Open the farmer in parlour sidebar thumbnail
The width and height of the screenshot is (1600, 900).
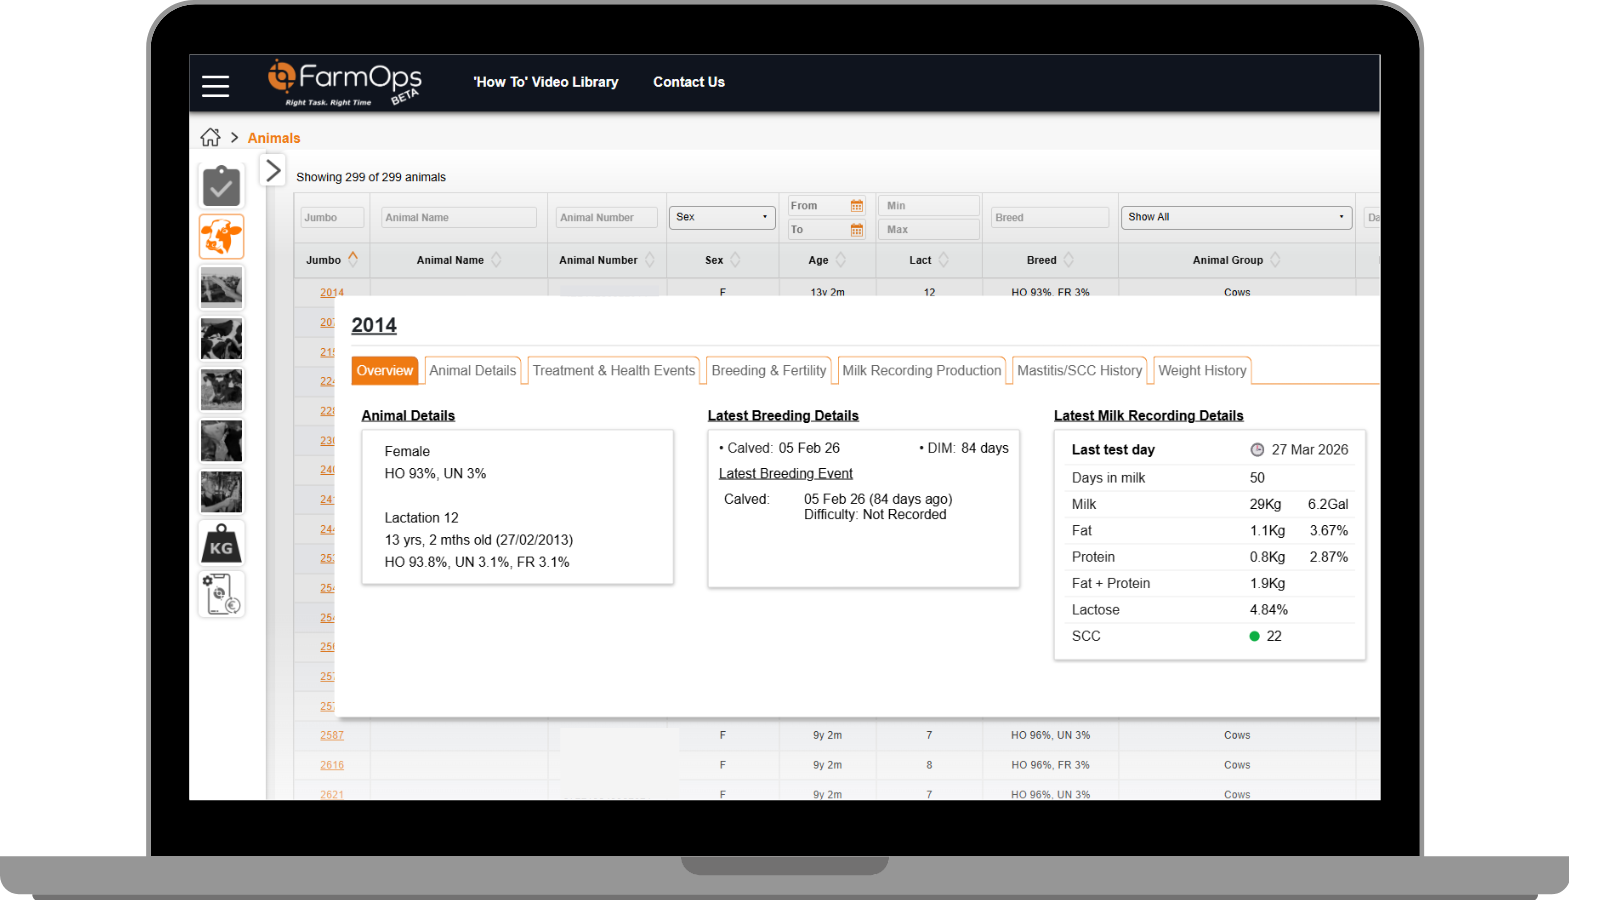[x=221, y=492]
